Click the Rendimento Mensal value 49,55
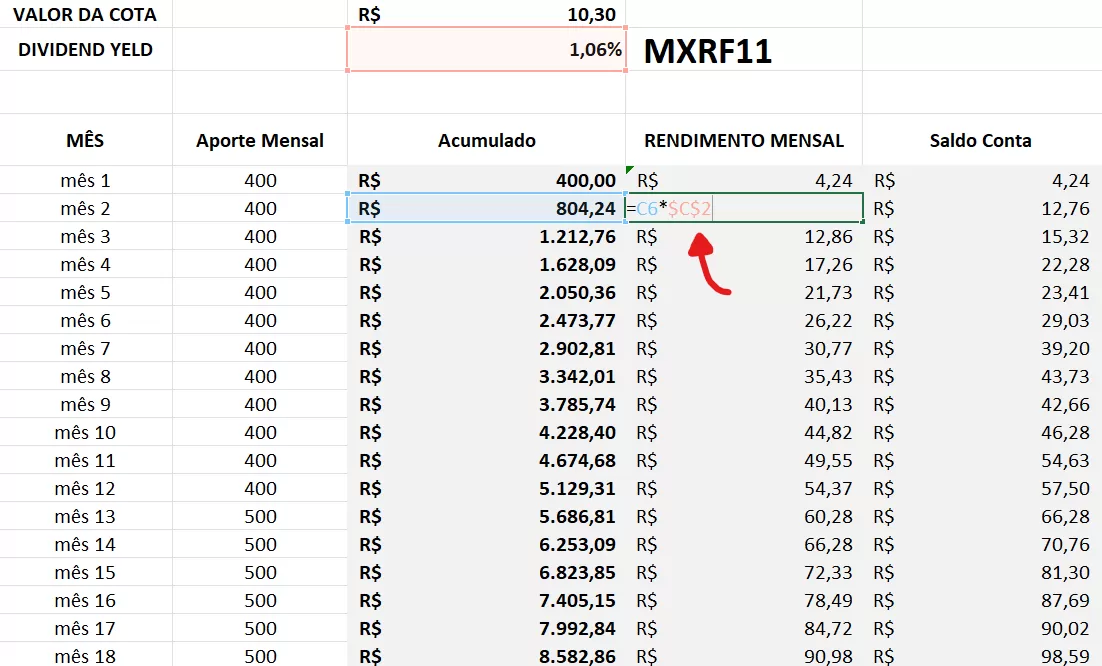 (x=744, y=461)
